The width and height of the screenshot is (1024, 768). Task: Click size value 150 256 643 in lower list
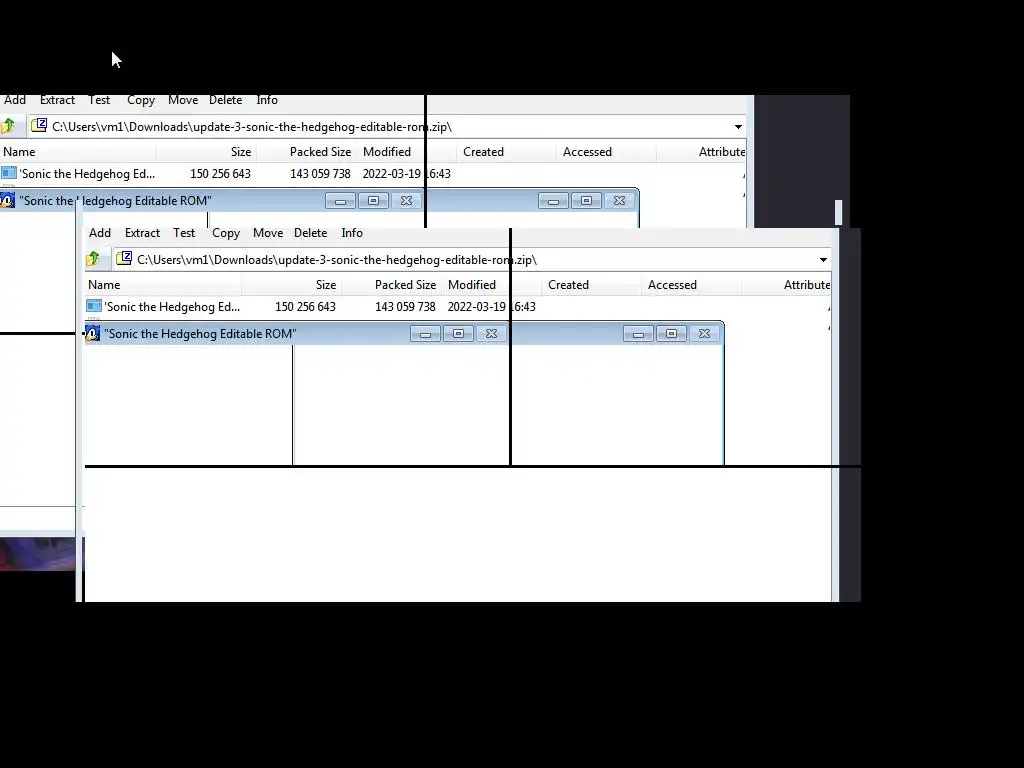tap(305, 306)
